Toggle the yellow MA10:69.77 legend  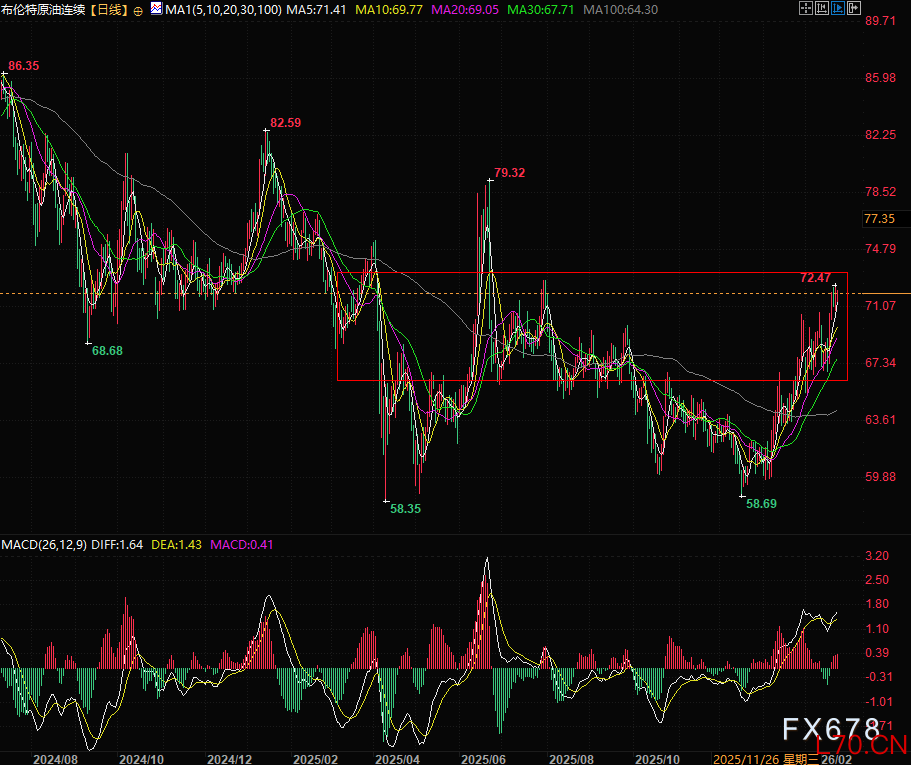pyautogui.click(x=391, y=10)
